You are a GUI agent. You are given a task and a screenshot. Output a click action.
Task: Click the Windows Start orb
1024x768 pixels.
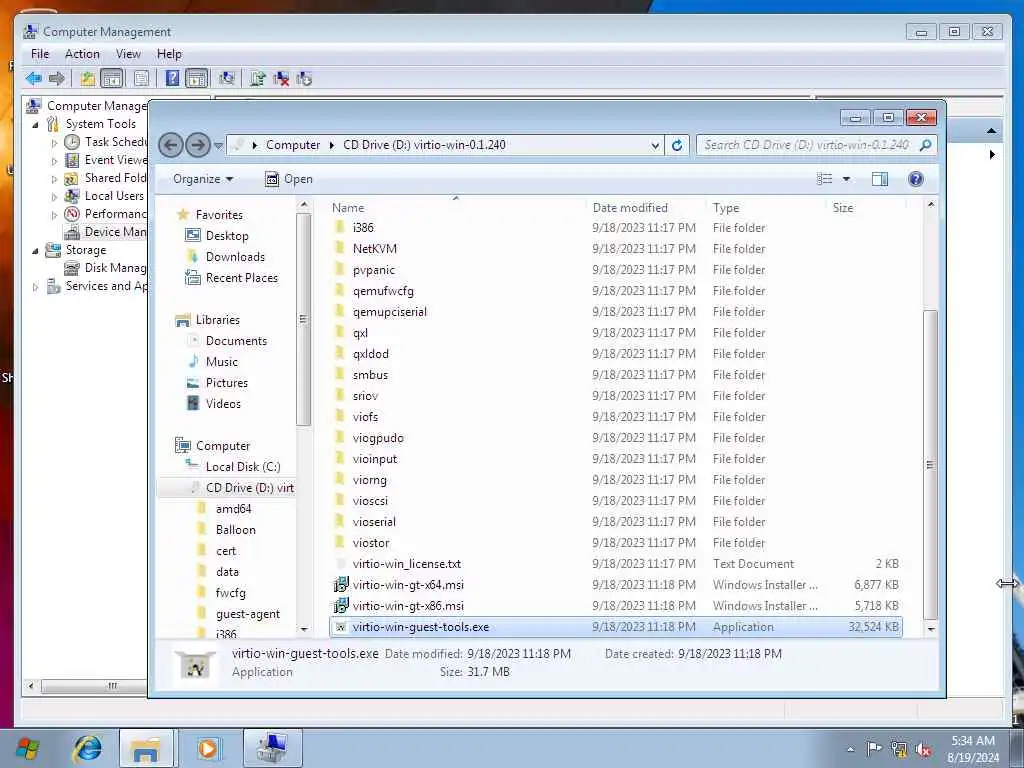[x=27, y=748]
